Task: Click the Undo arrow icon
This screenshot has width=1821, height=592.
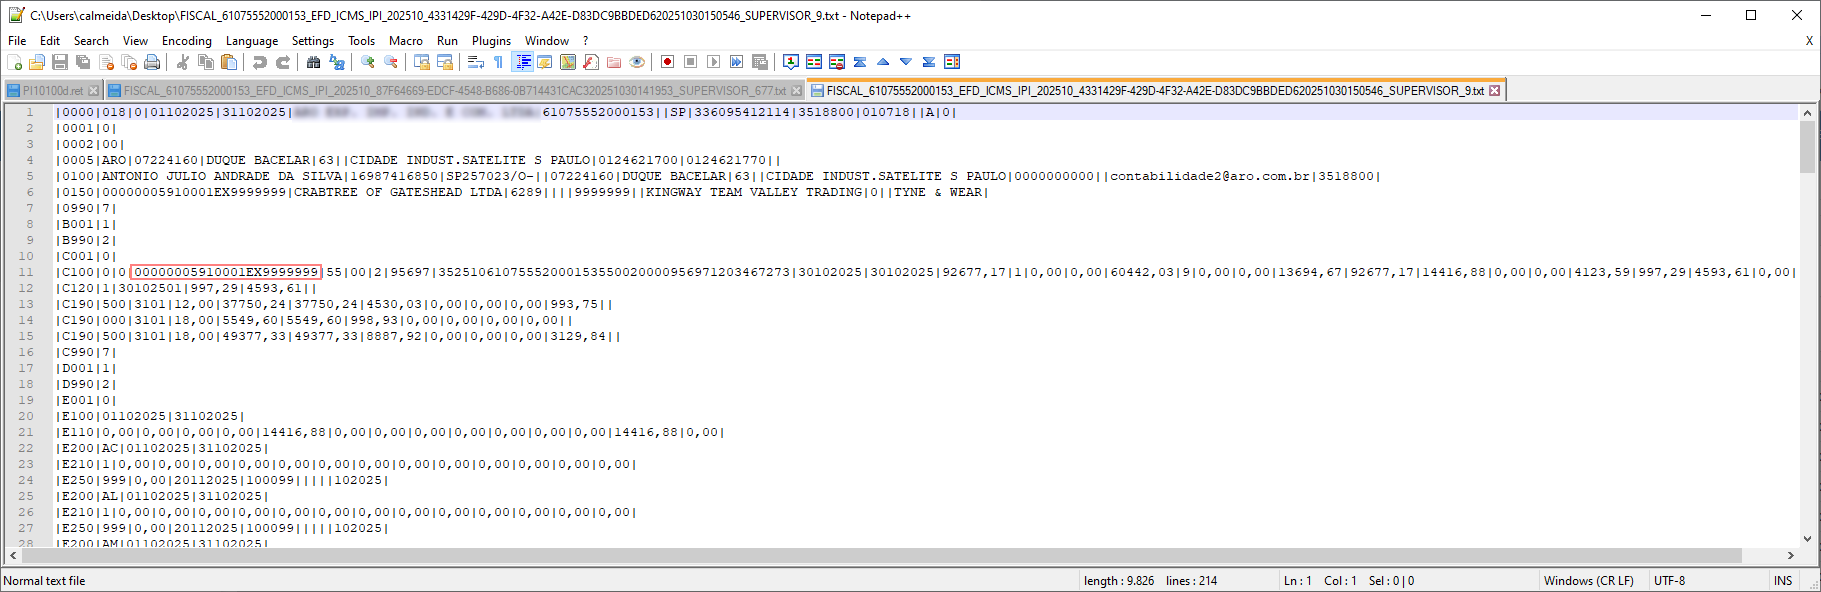Action: pyautogui.click(x=260, y=62)
